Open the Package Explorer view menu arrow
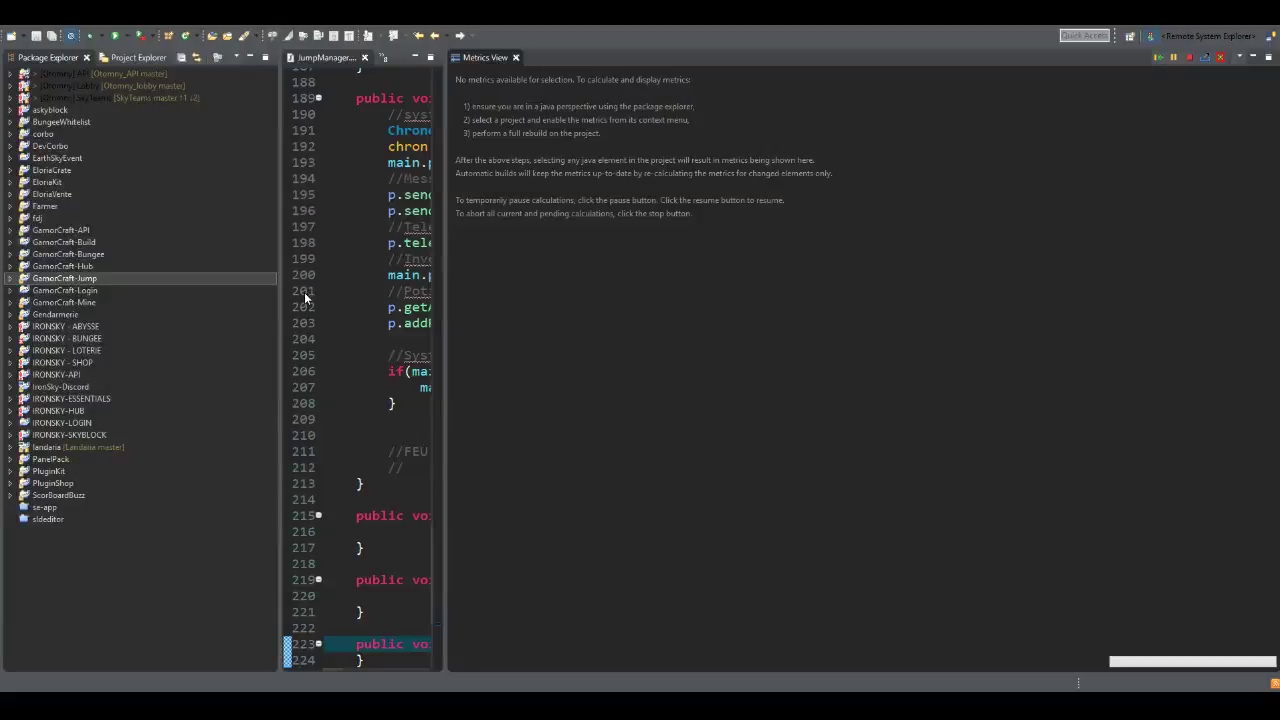The image size is (1280, 720). click(x=236, y=57)
